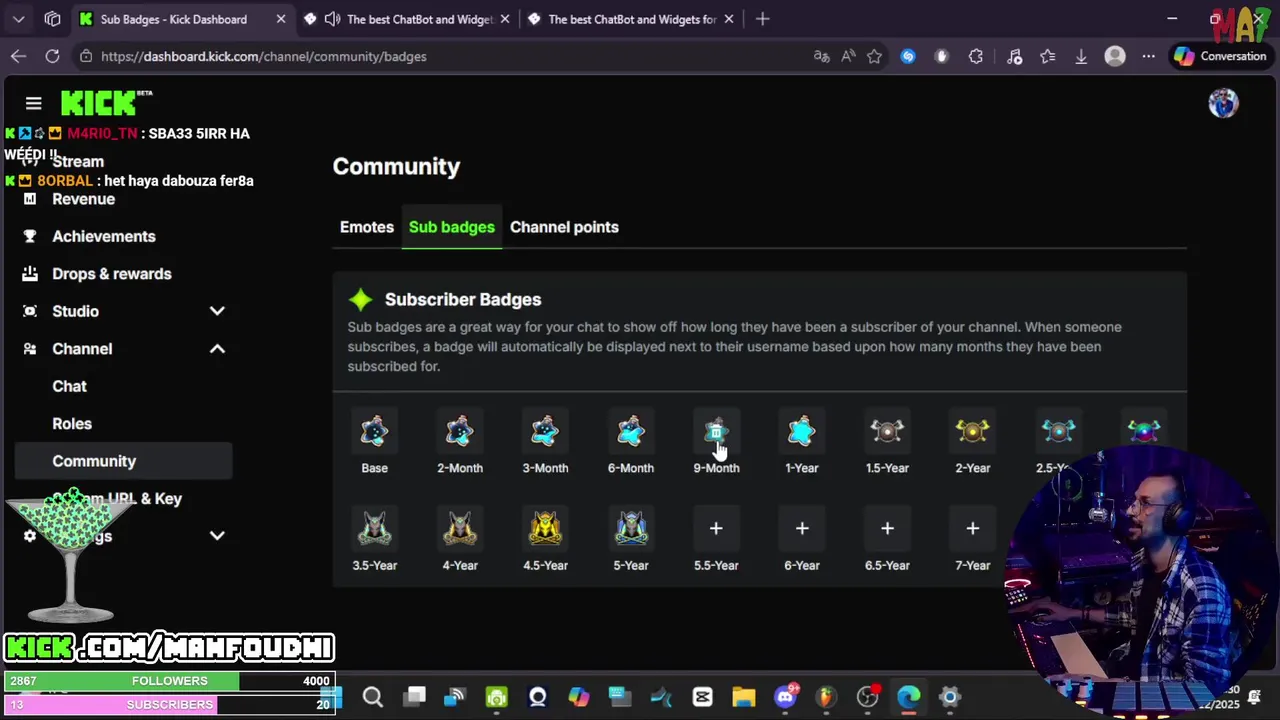Image resolution: width=1280 pixels, height=720 pixels.
Task: Go to Drops & rewards
Action: (x=112, y=274)
